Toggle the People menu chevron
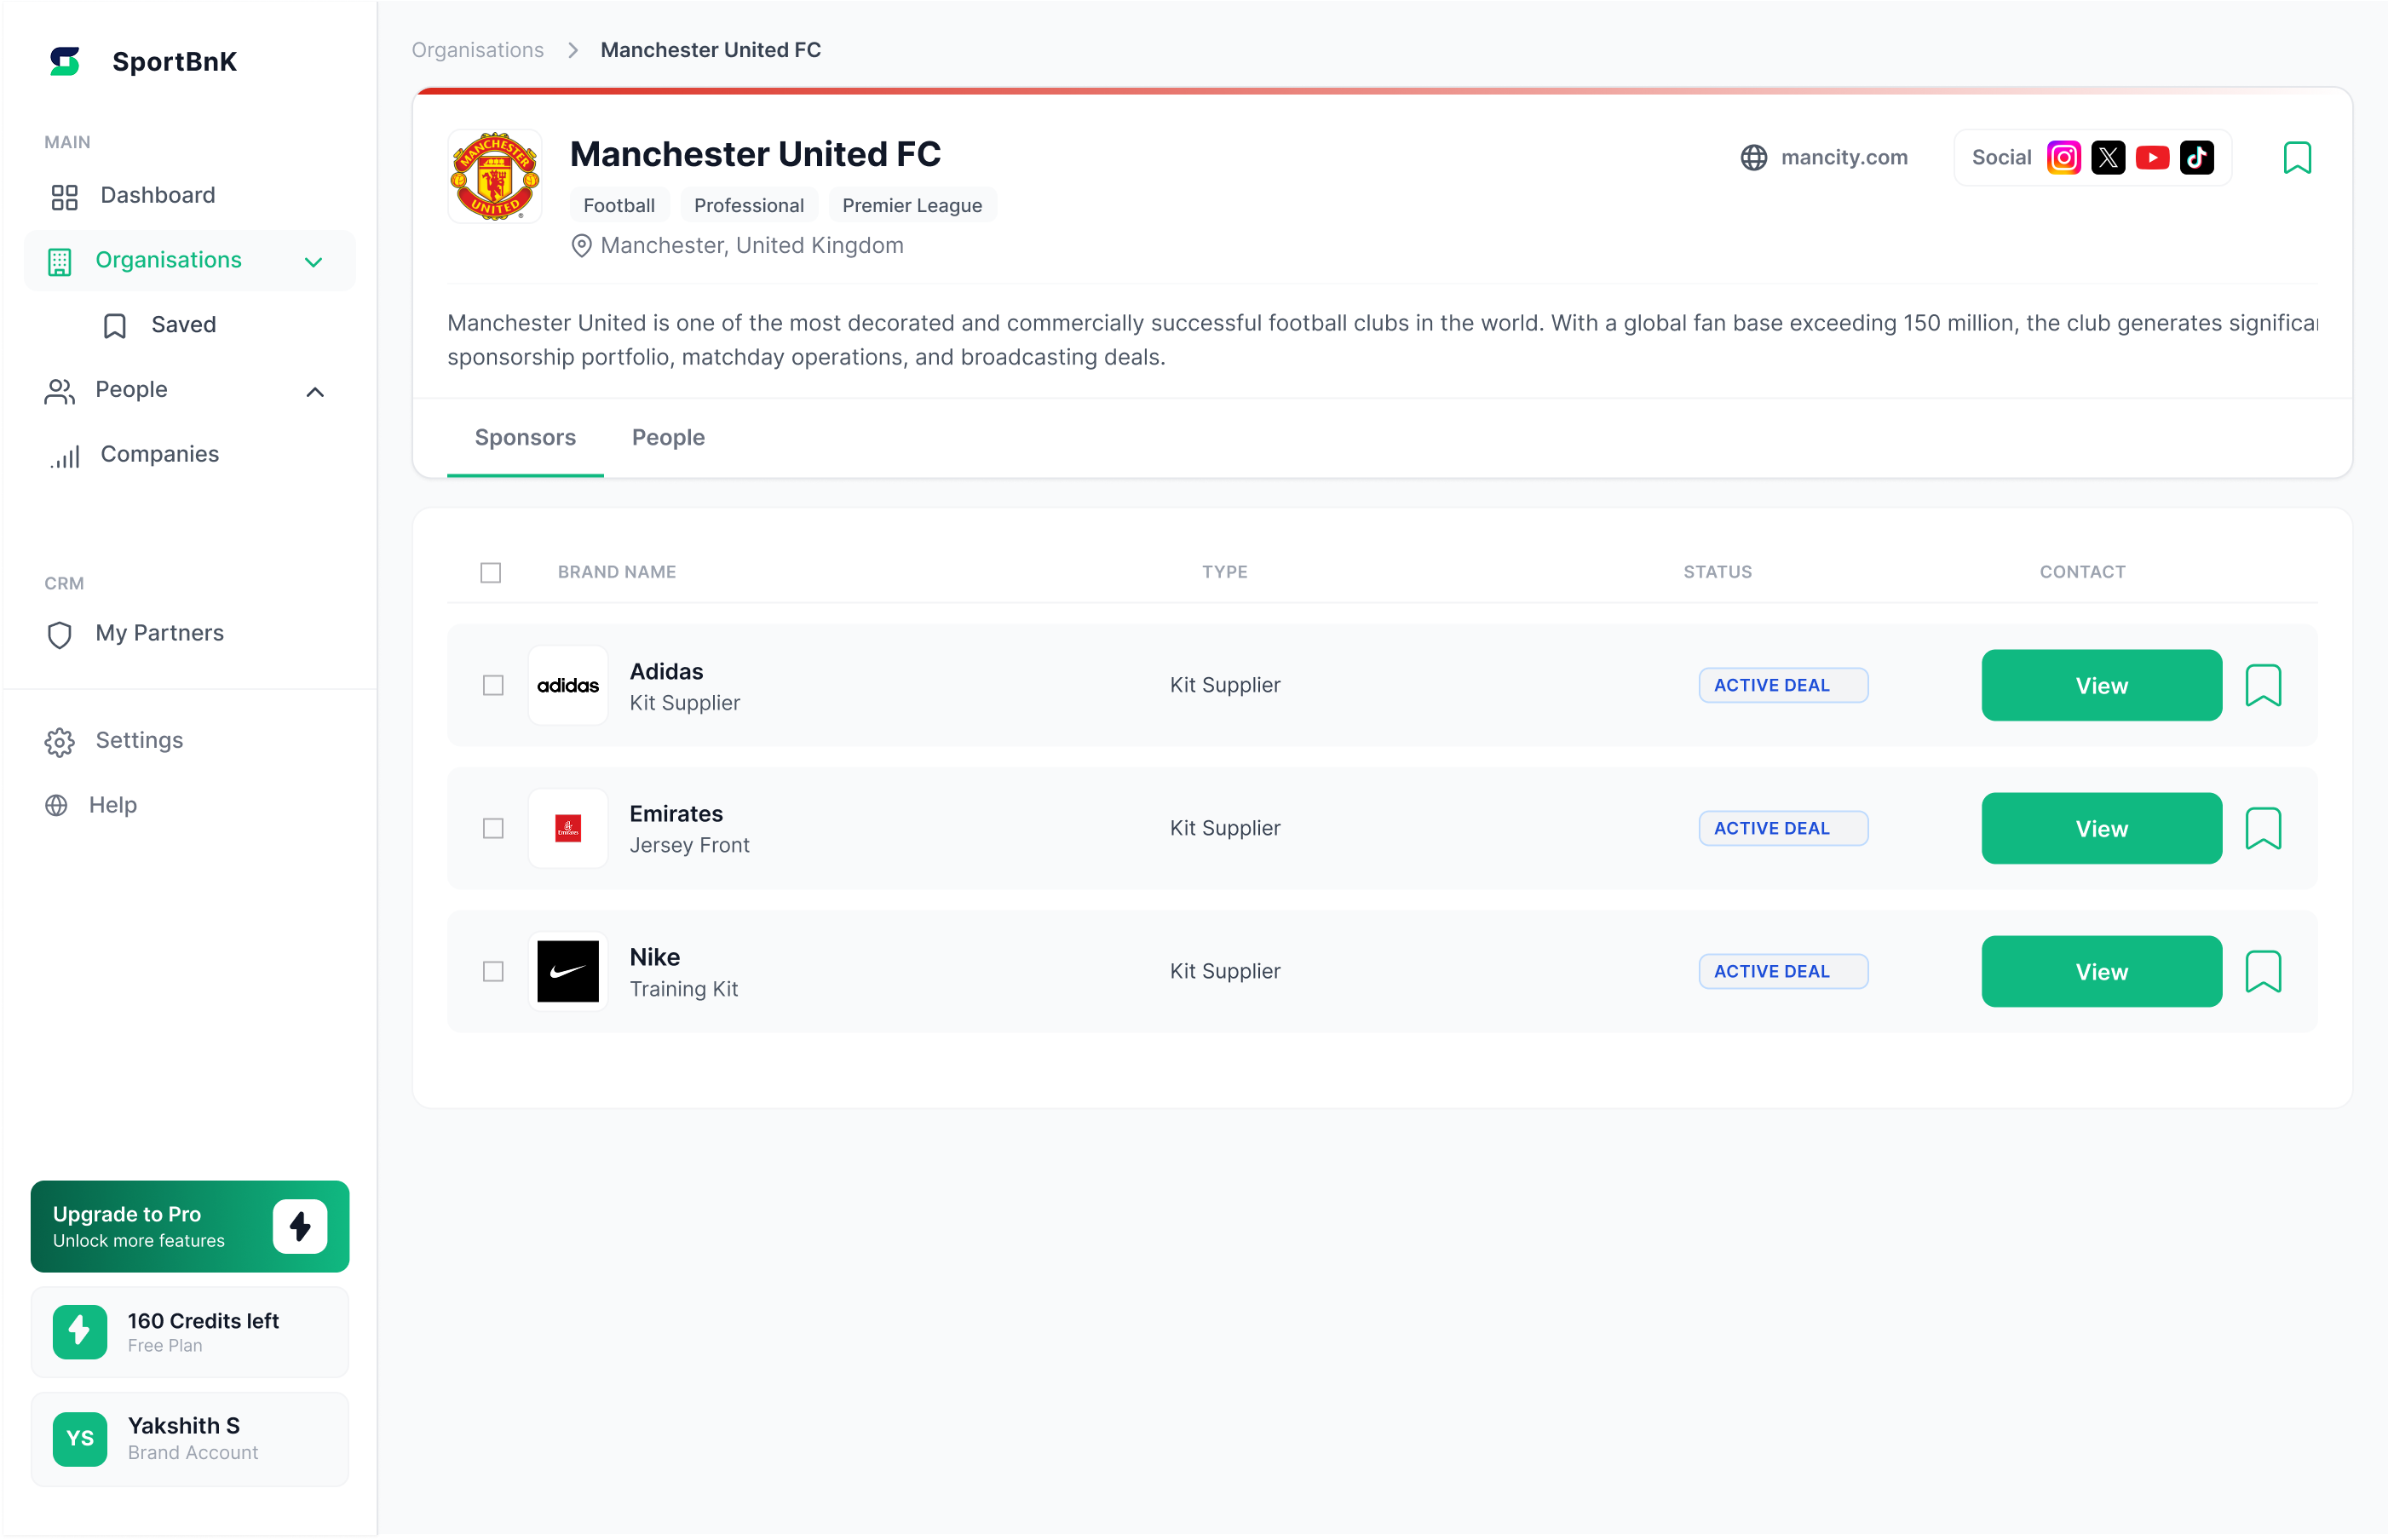 coord(315,392)
